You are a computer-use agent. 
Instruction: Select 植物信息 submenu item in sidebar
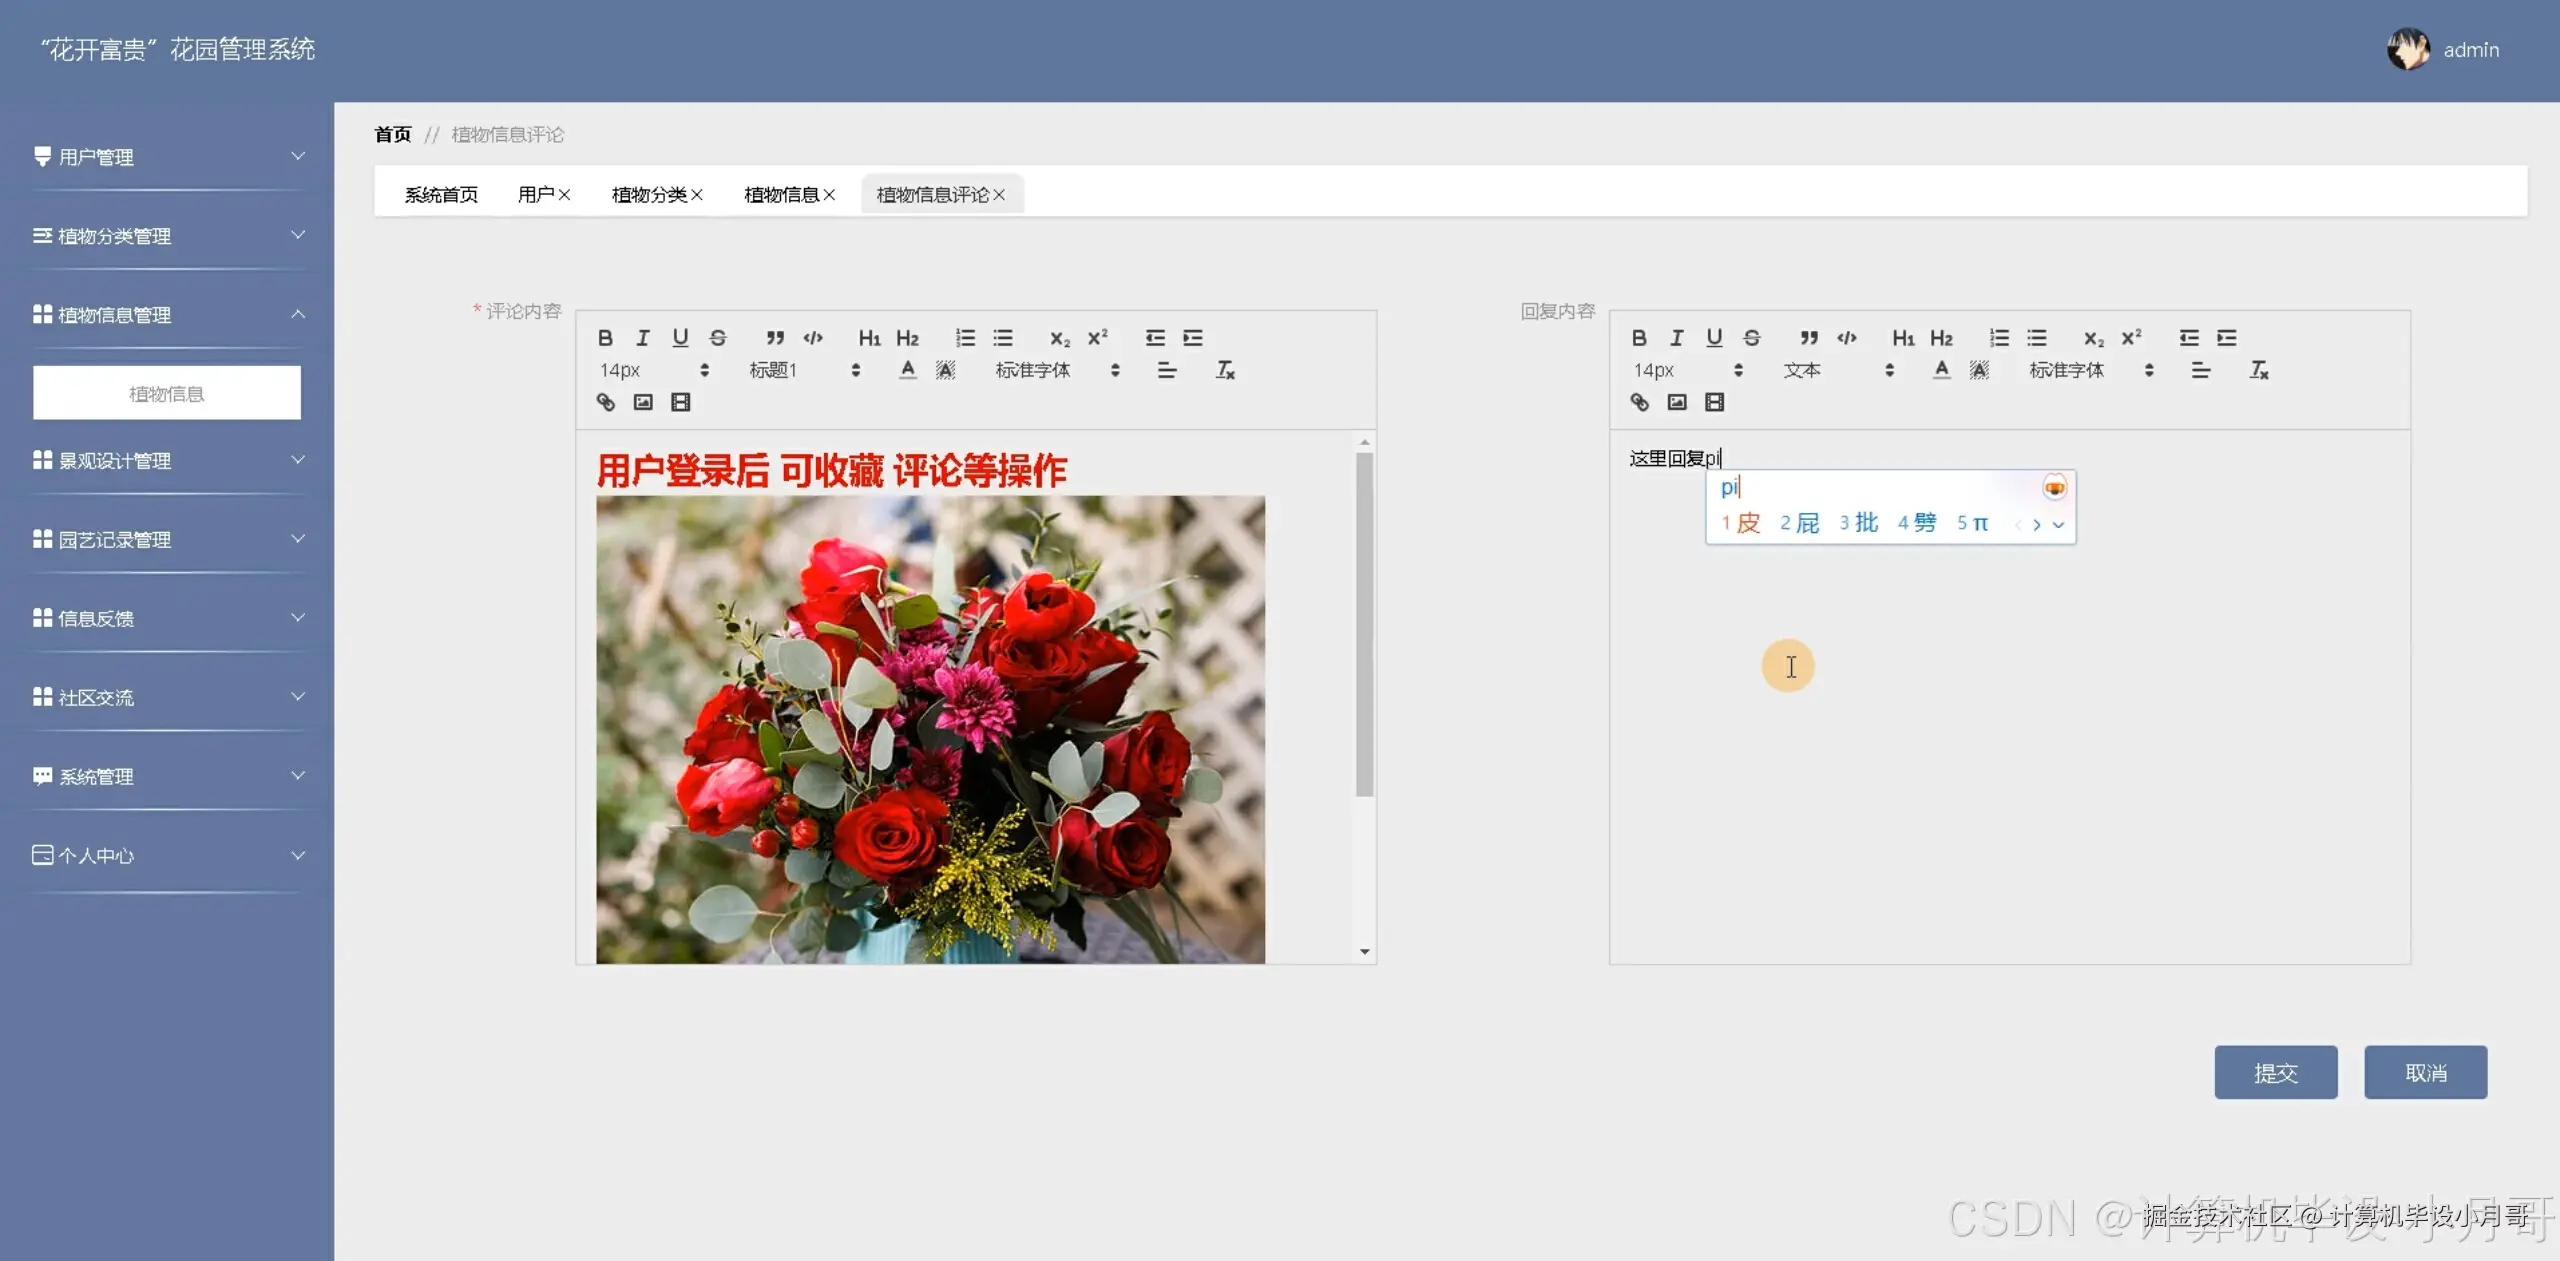click(167, 394)
